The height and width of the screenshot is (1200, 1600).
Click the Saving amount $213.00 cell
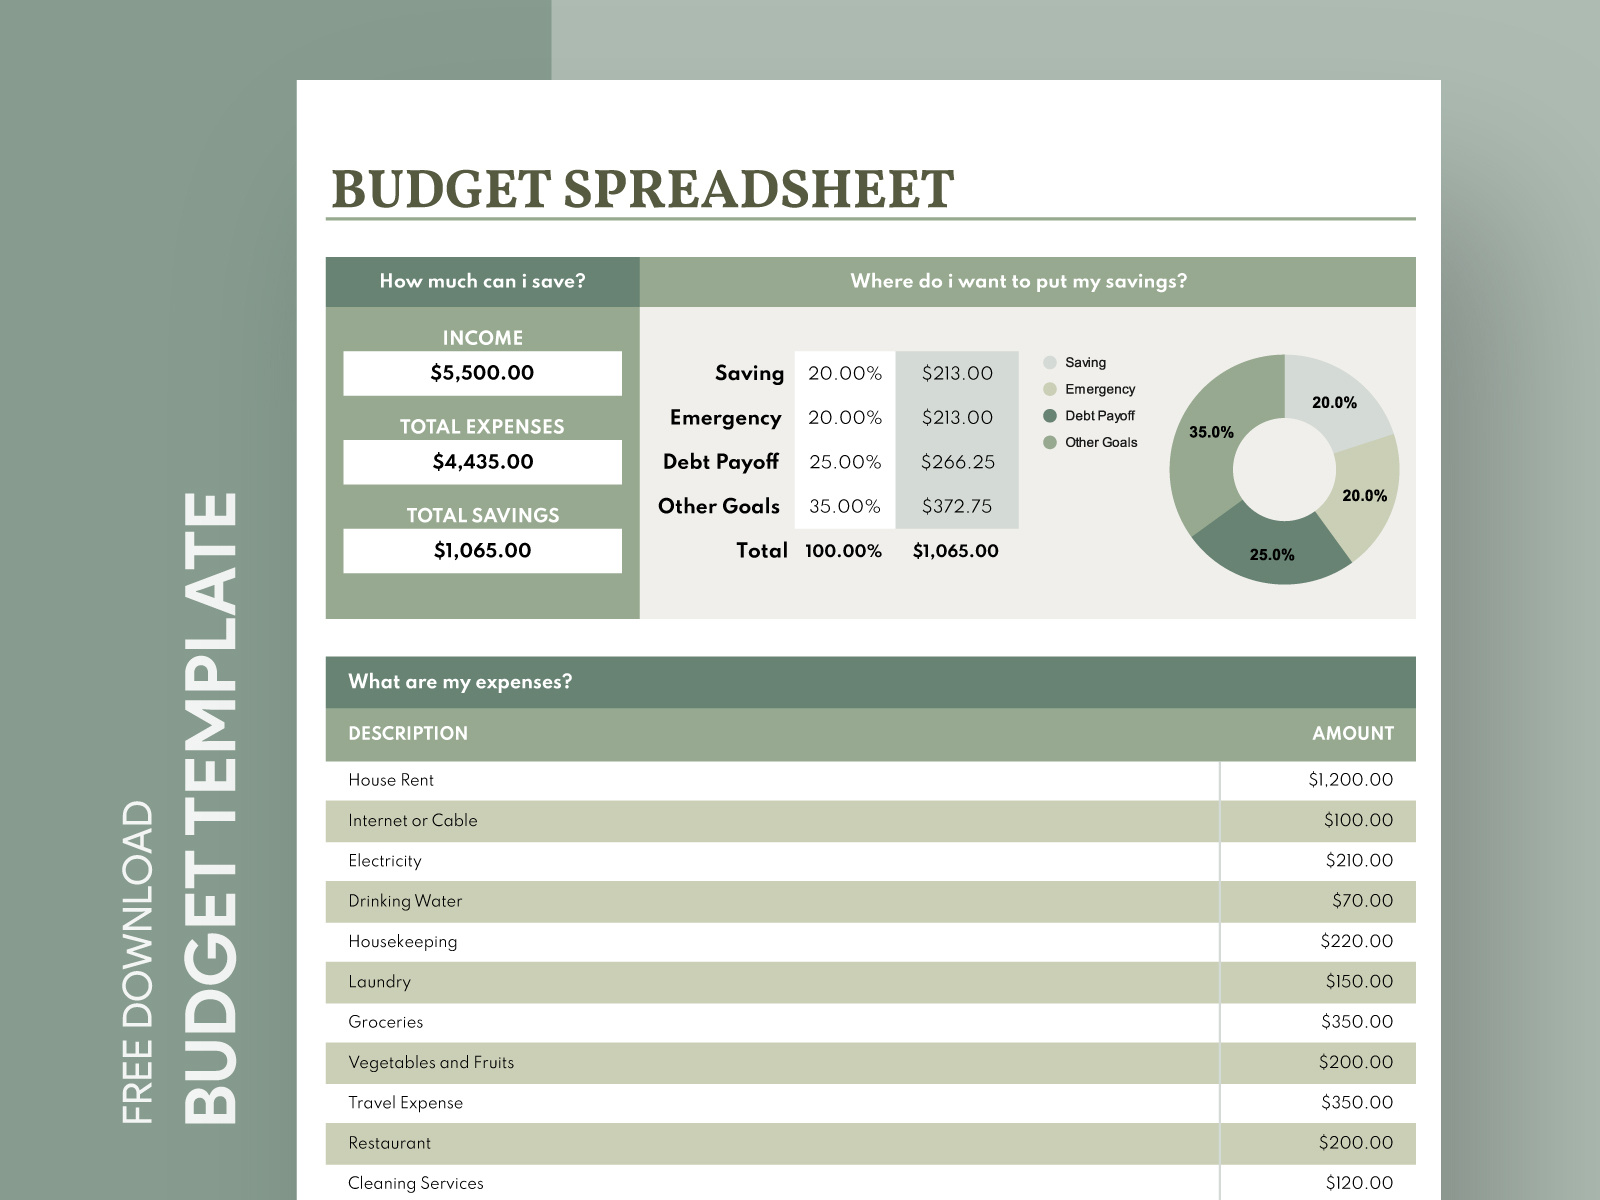pyautogui.click(x=957, y=373)
